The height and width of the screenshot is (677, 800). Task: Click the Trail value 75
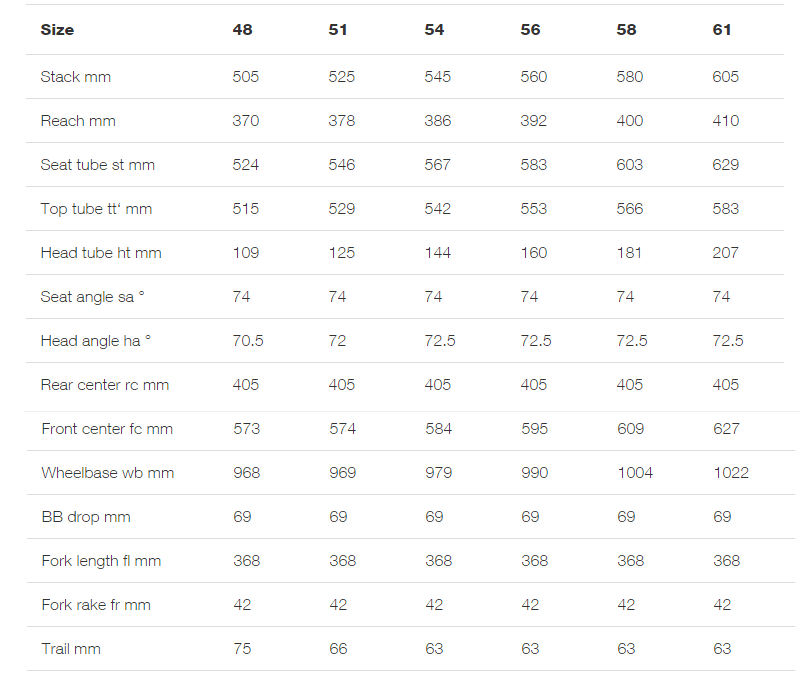click(x=242, y=649)
